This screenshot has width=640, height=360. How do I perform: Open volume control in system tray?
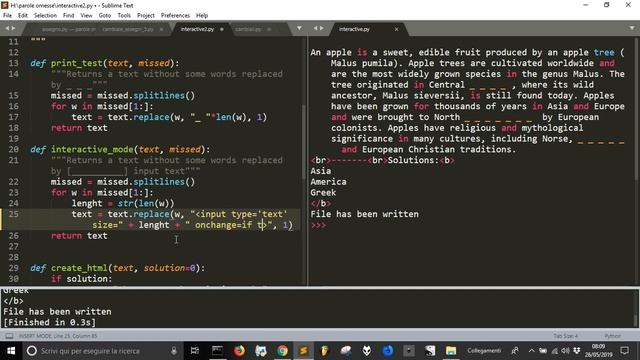pyautogui.click(x=565, y=351)
